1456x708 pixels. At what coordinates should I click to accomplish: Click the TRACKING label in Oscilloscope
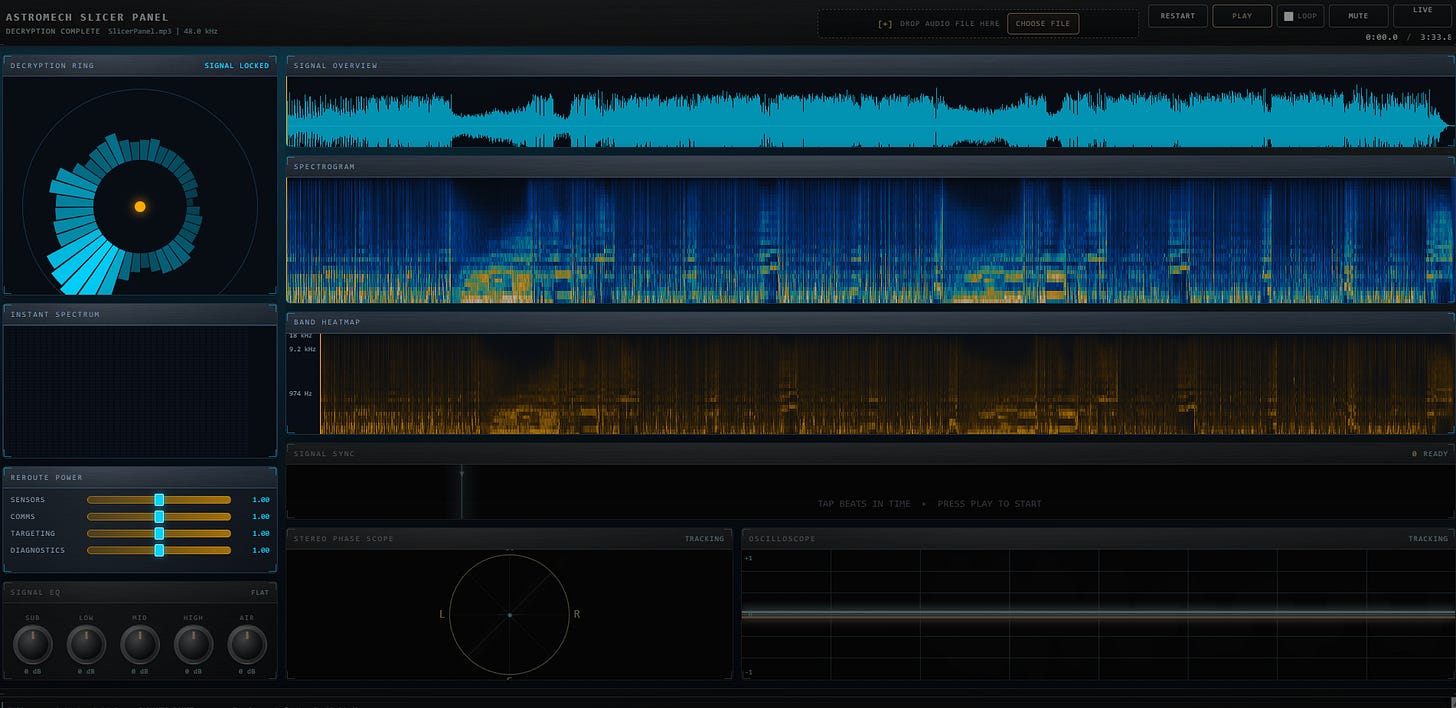(1428, 539)
